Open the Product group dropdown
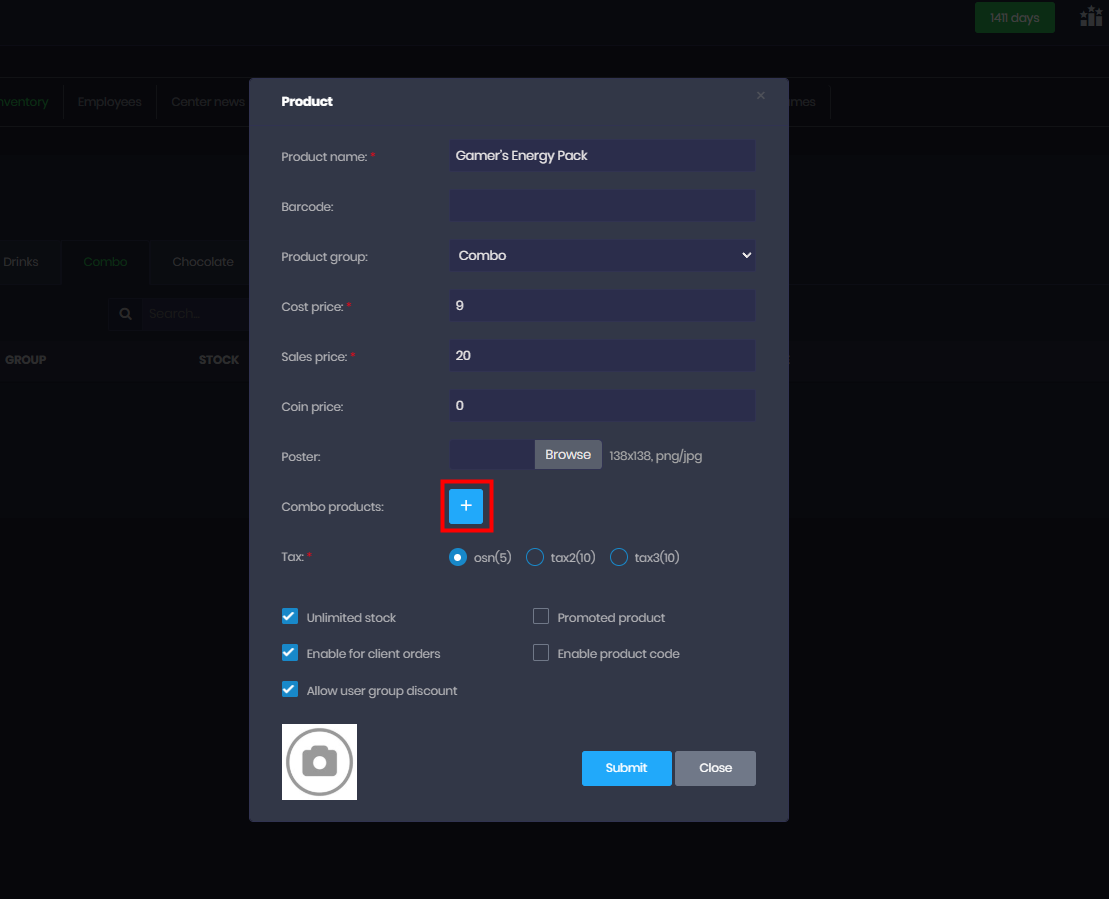This screenshot has height=899, width=1109. click(602, 256)
